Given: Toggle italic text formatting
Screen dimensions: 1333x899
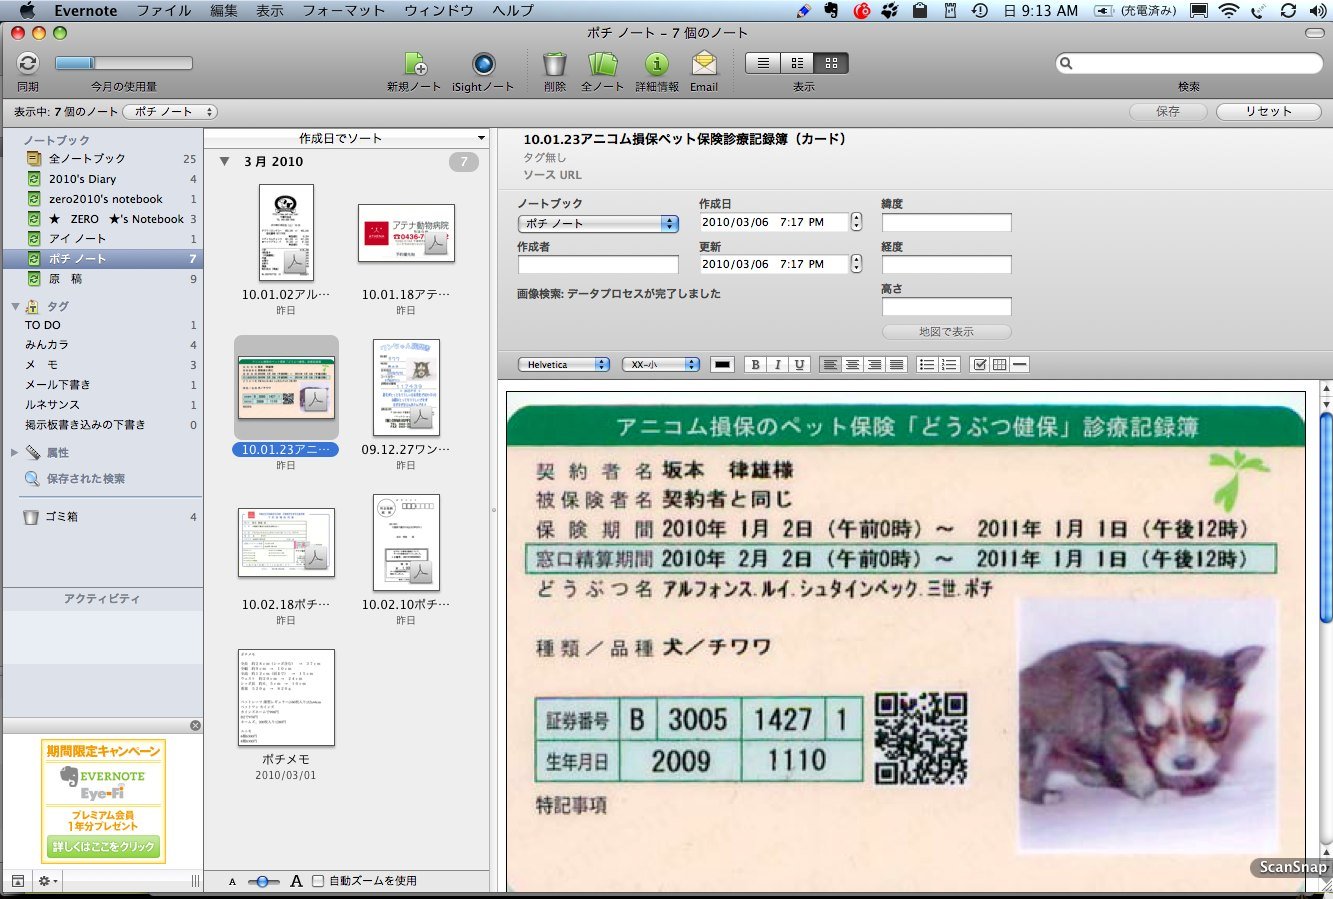Looking at the screenshot, I should click(777, 365).
